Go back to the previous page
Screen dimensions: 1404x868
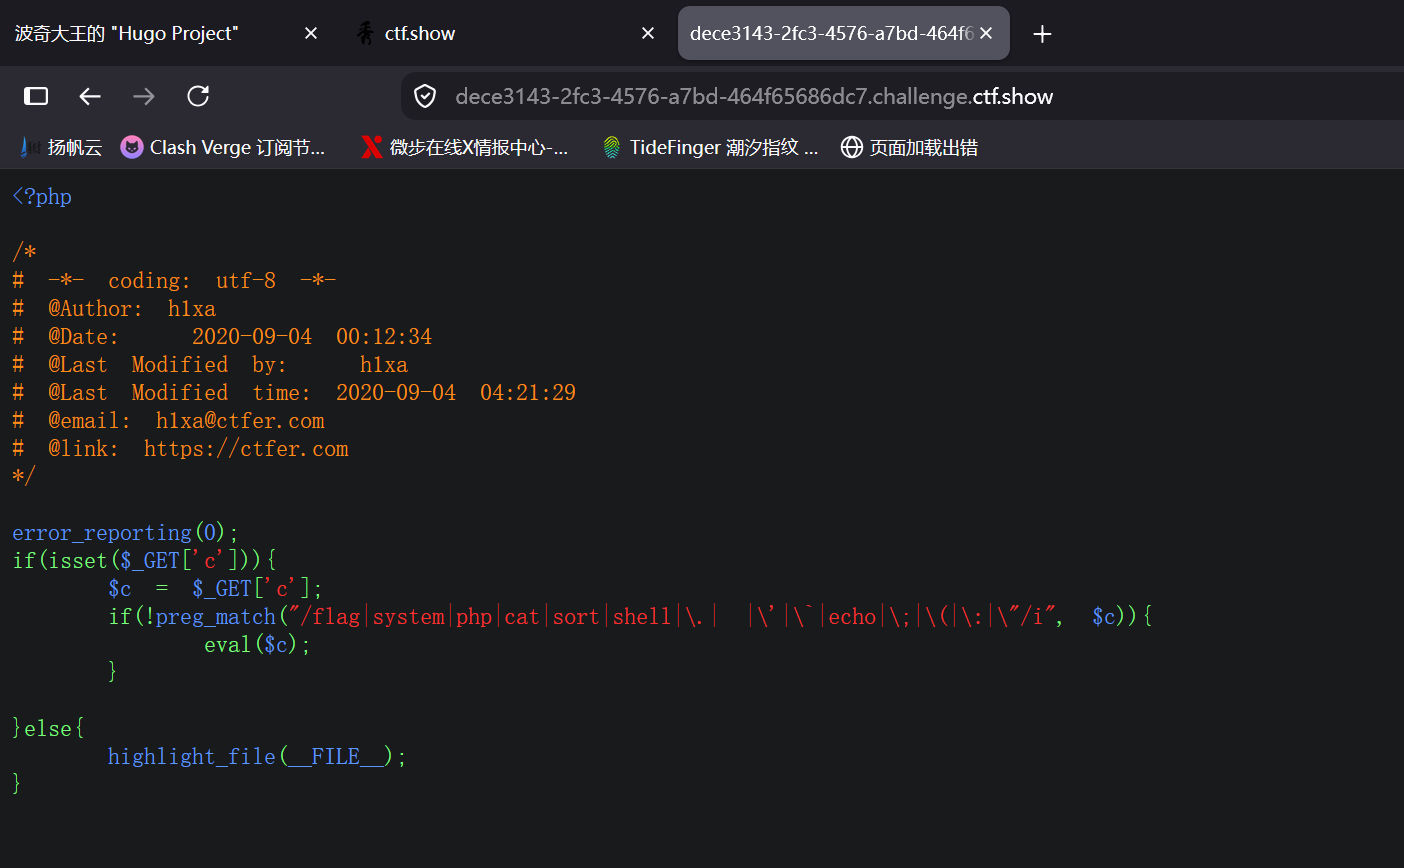pos(90,96)
